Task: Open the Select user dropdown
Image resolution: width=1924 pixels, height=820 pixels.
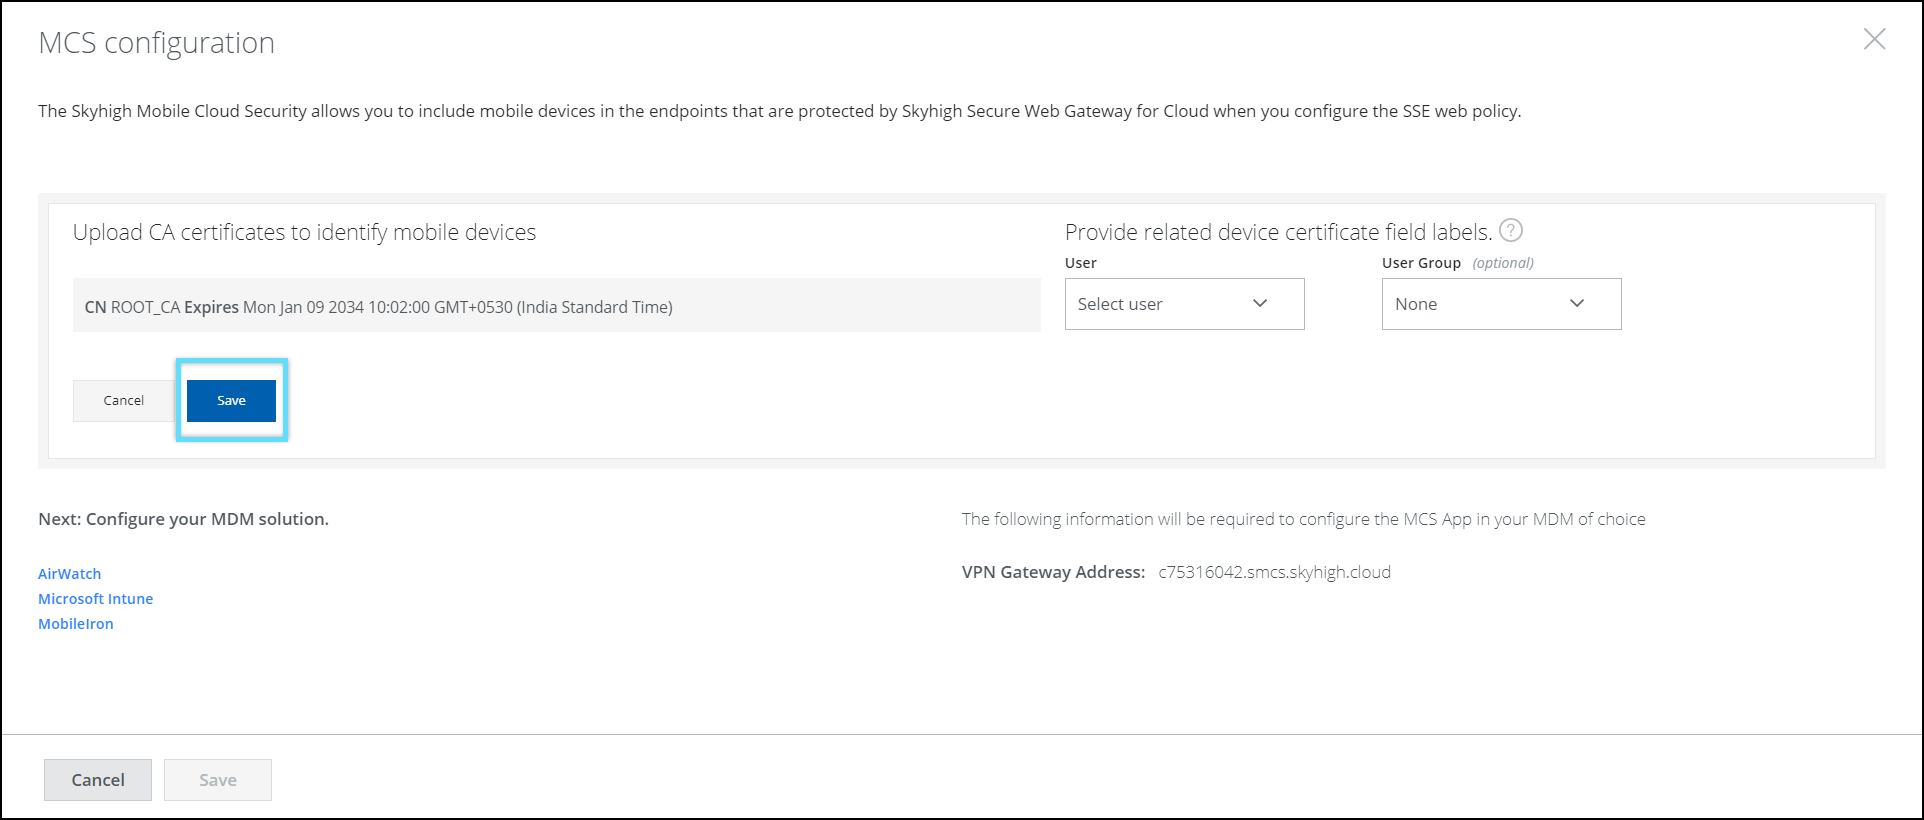Action: click(x=1183, y=304)
